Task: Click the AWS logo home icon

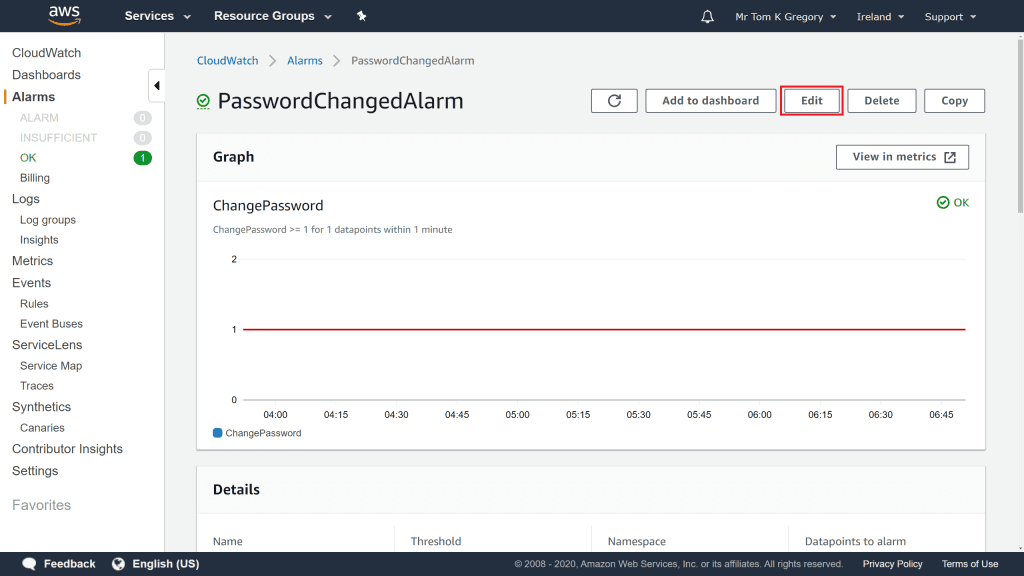Action: click(x=65, y=16)
